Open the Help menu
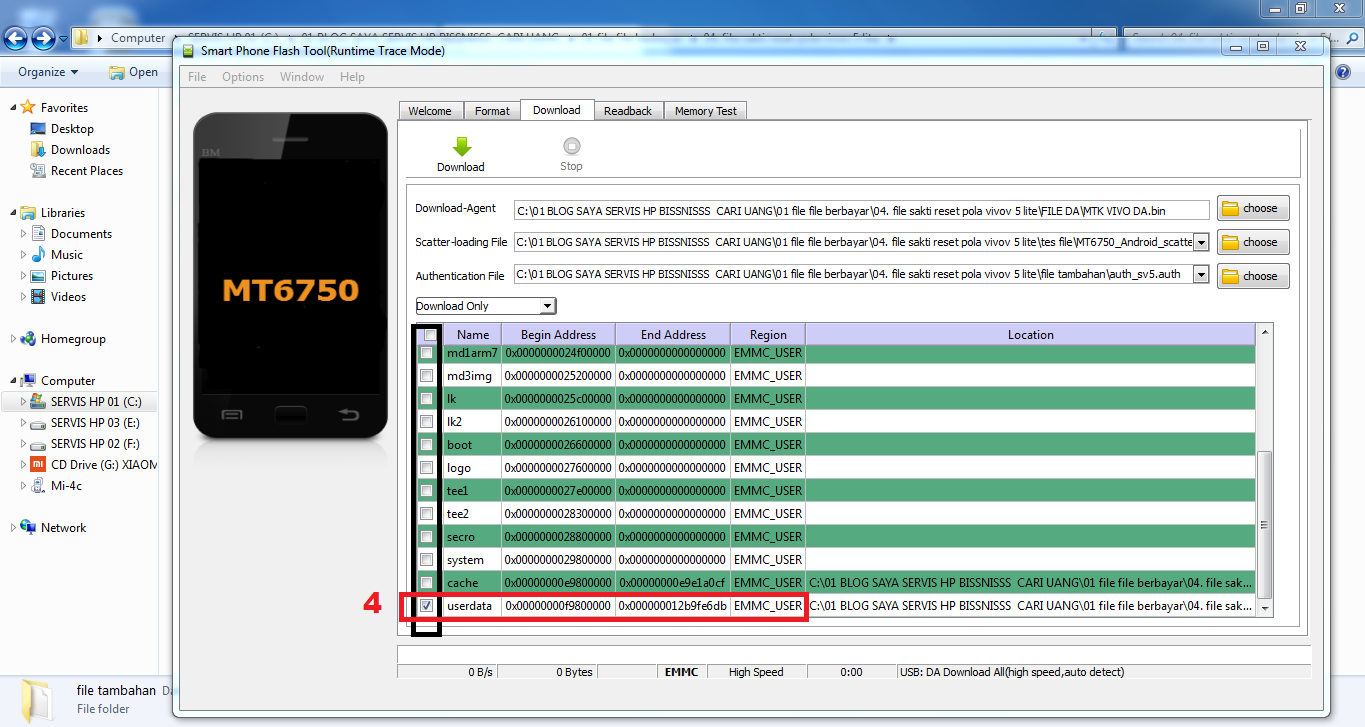Image resolution: width=1365 pixels, height=727 pixels. click(352, 77)
